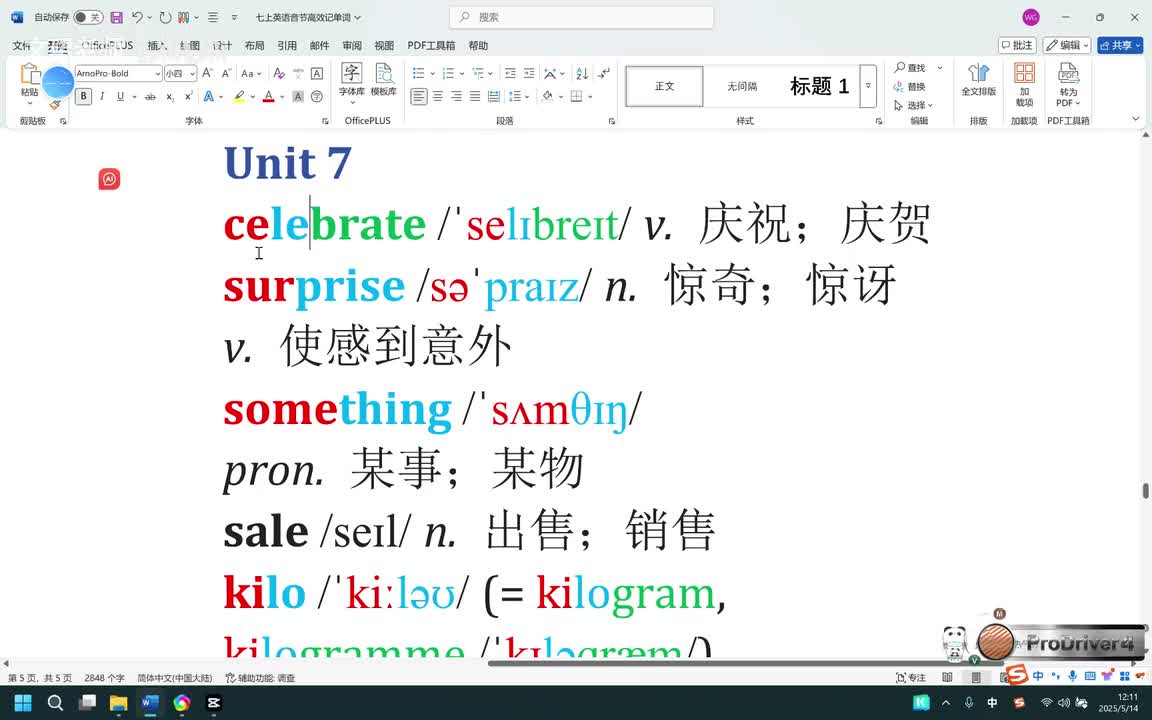Toggle Strikethrough formatting
Screen dimensions: 1152x720
(x=150, y=96)
